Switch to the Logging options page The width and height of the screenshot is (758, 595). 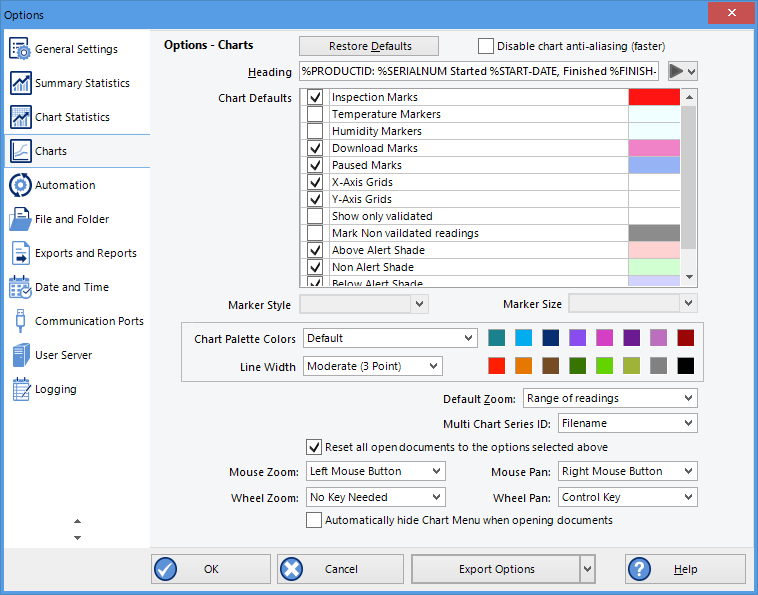point(55,389)
